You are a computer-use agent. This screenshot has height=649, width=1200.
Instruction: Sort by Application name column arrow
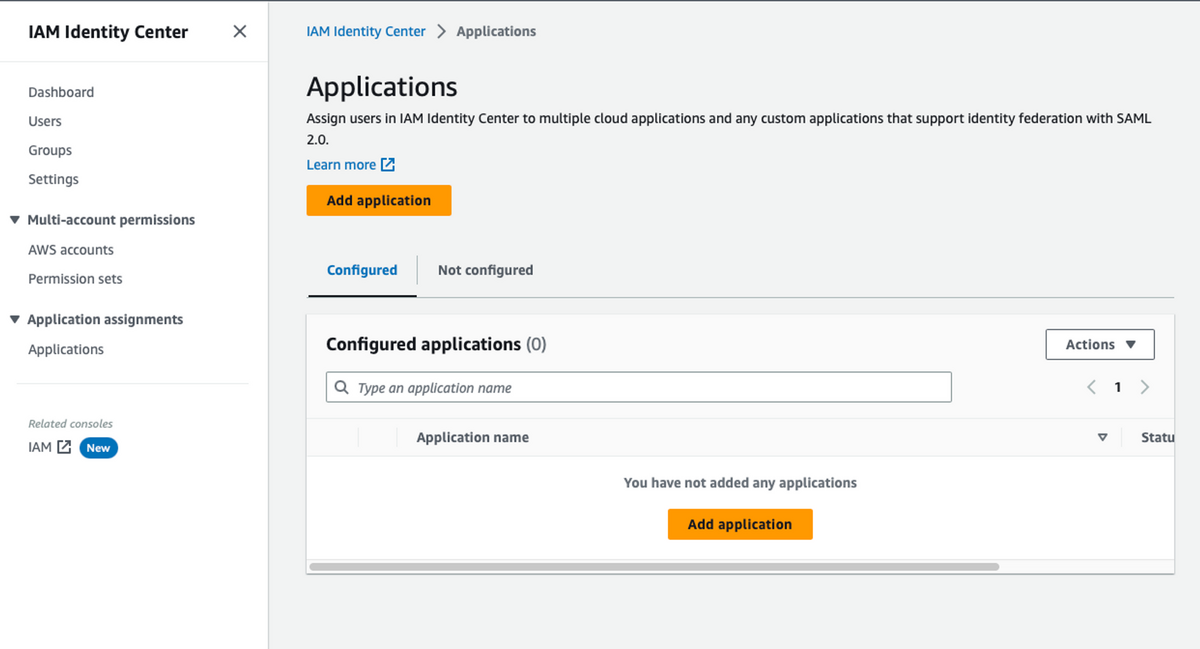pyautogui.click(x=1102, y=437)
